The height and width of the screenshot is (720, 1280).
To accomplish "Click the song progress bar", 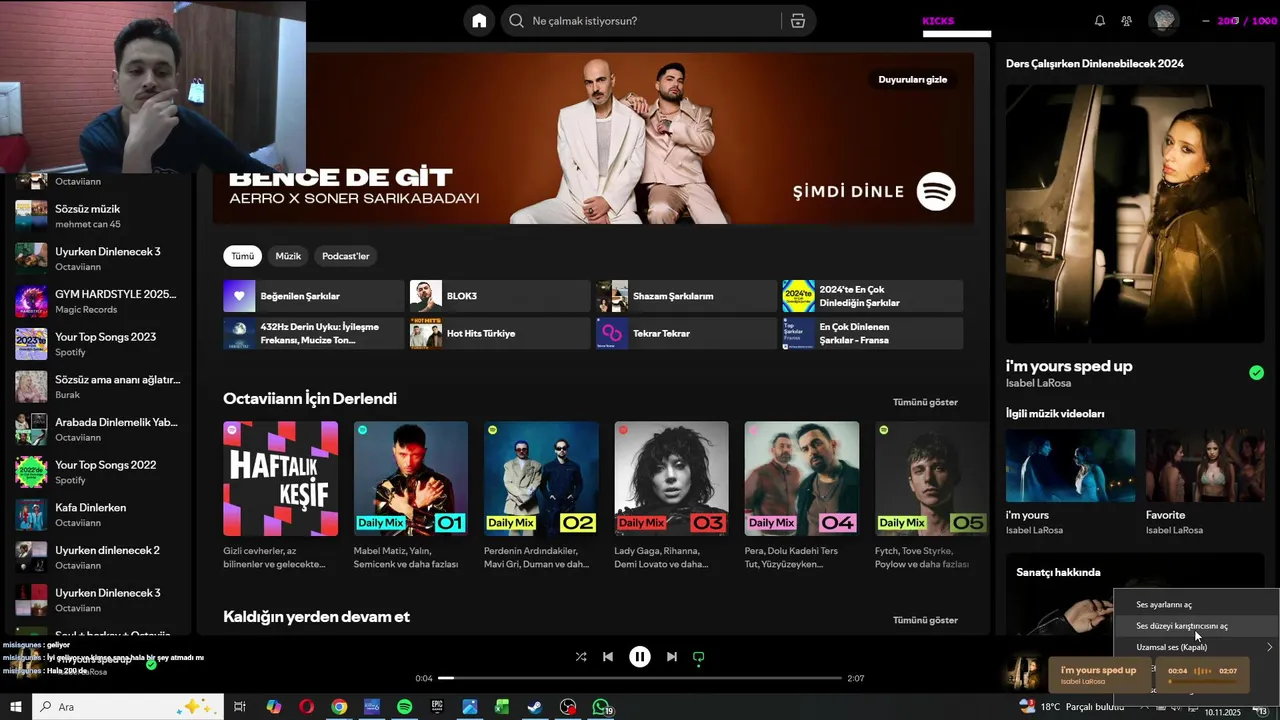I will tap(640, 678).
